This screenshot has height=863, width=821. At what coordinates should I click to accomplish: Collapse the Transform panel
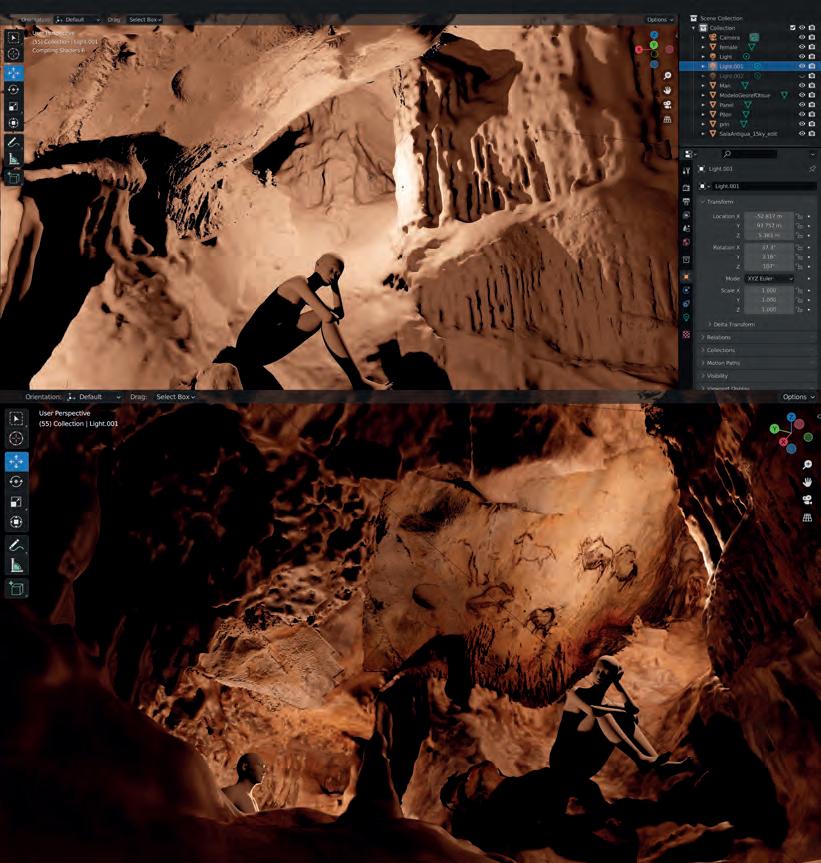point(720,202)
